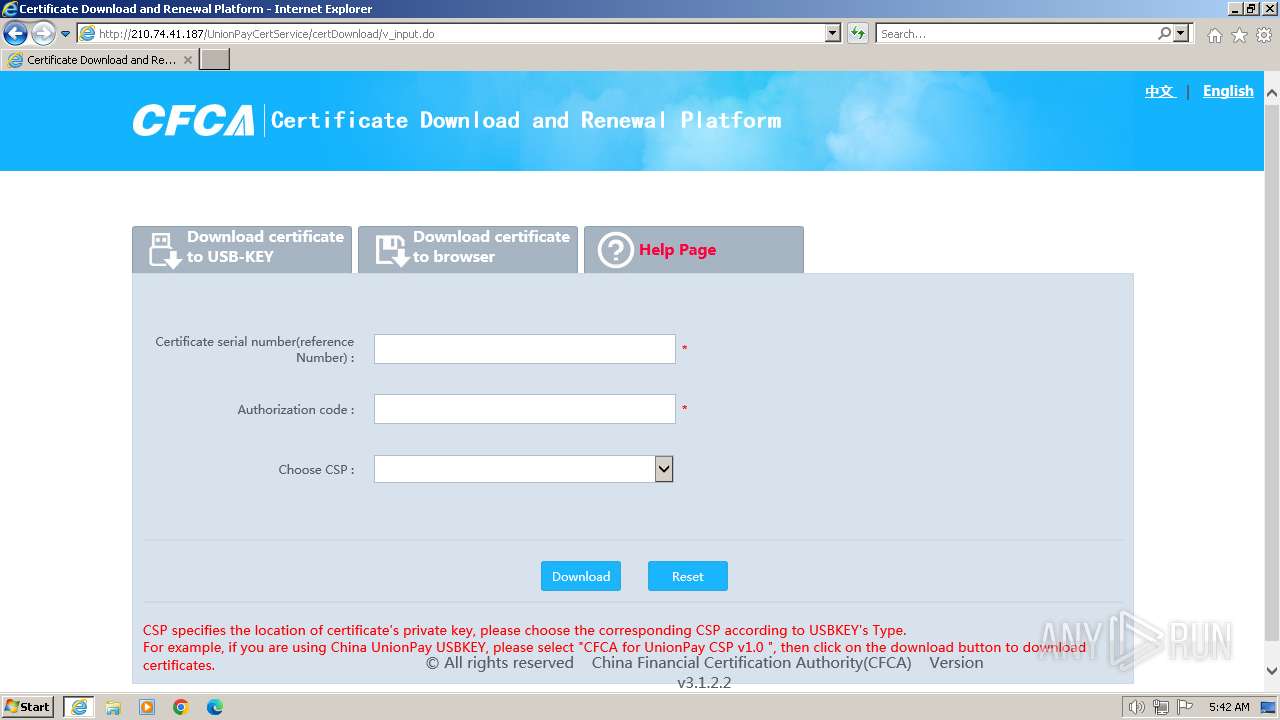
Task: Open Download certificate to browser tab
Action: tap(468, 249)
